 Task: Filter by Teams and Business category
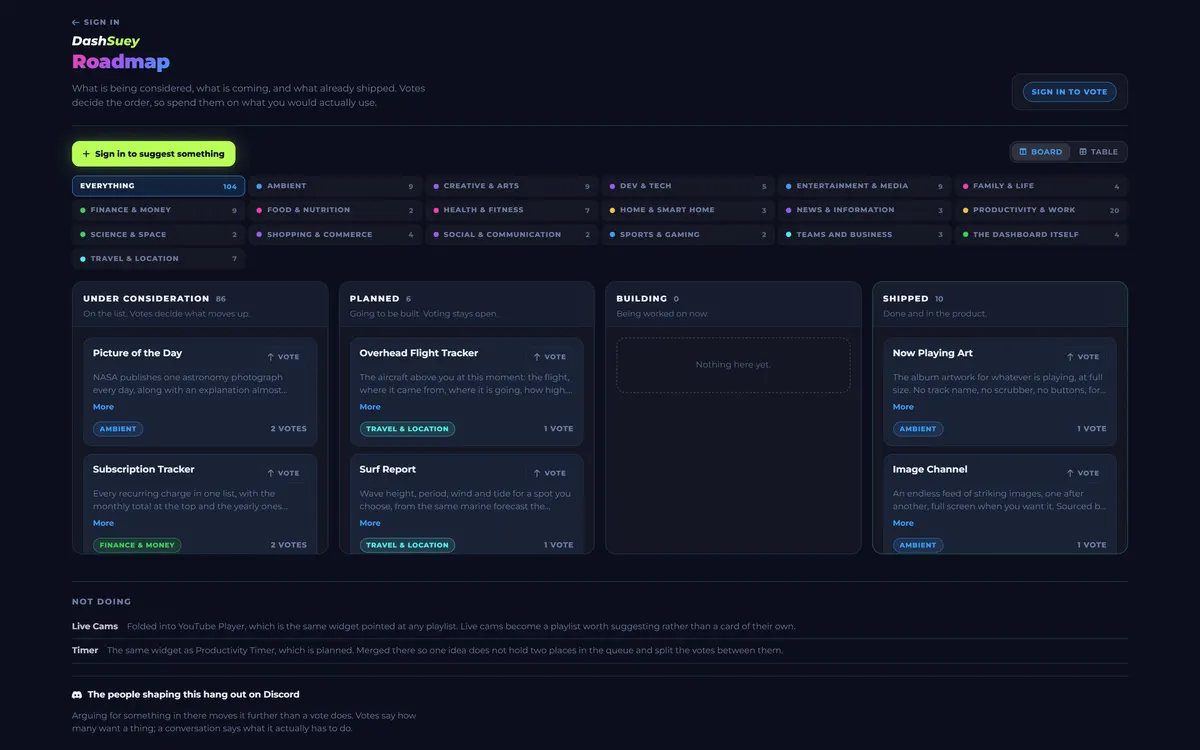click(x=864, y=235)
